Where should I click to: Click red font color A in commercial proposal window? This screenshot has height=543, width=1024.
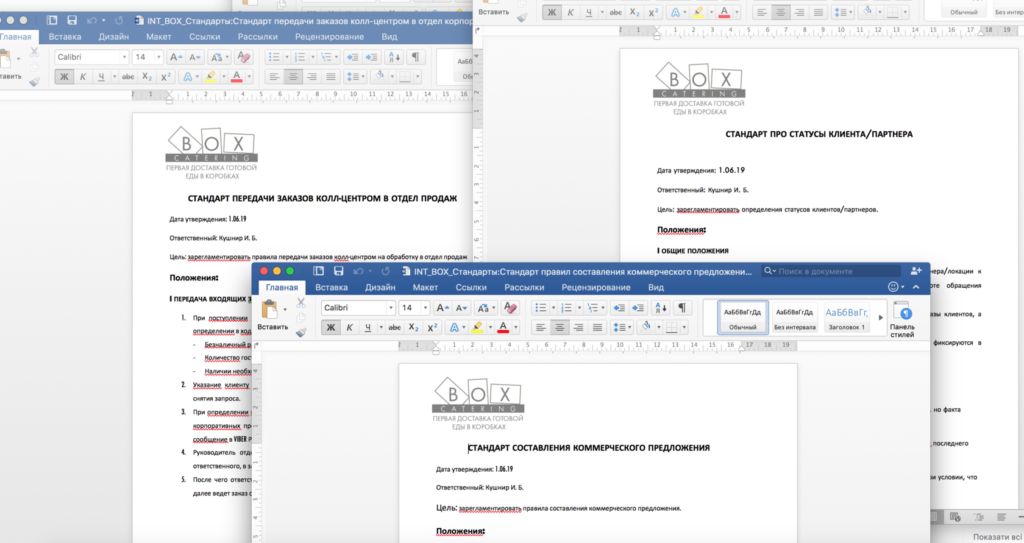pyautogui.click(x=503, y=327)
